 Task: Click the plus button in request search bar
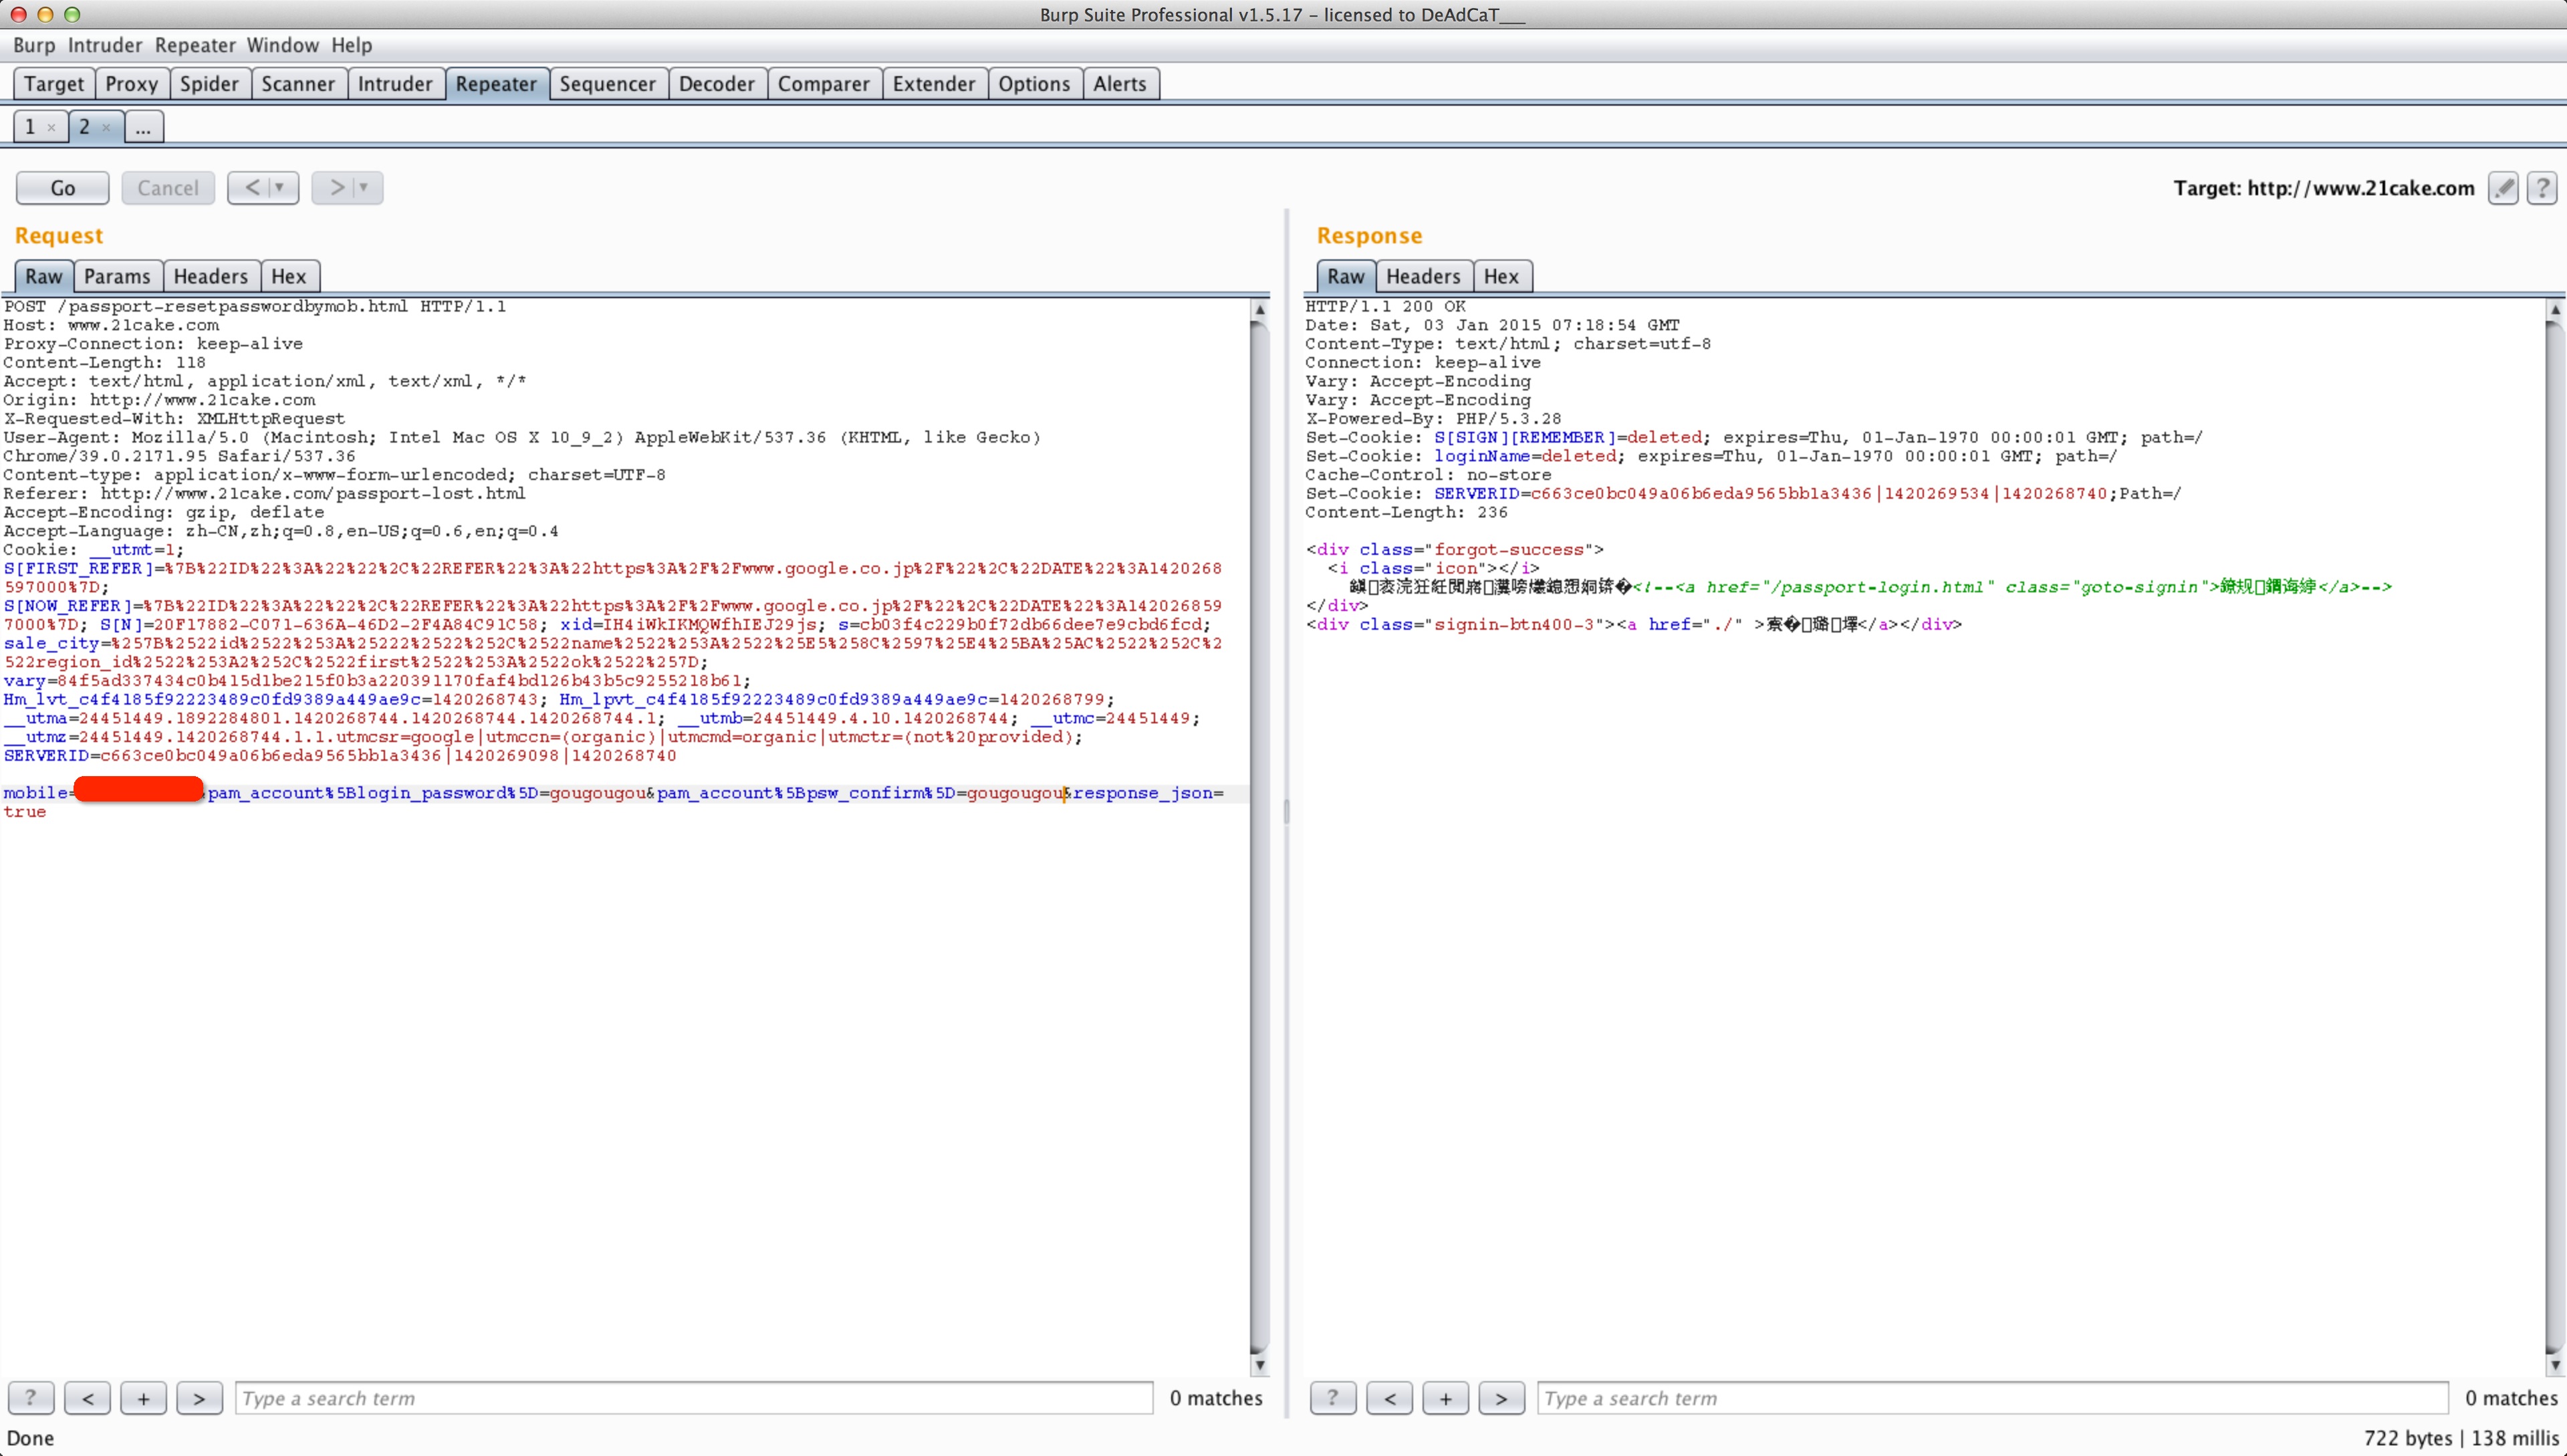tap(143, 1398)
